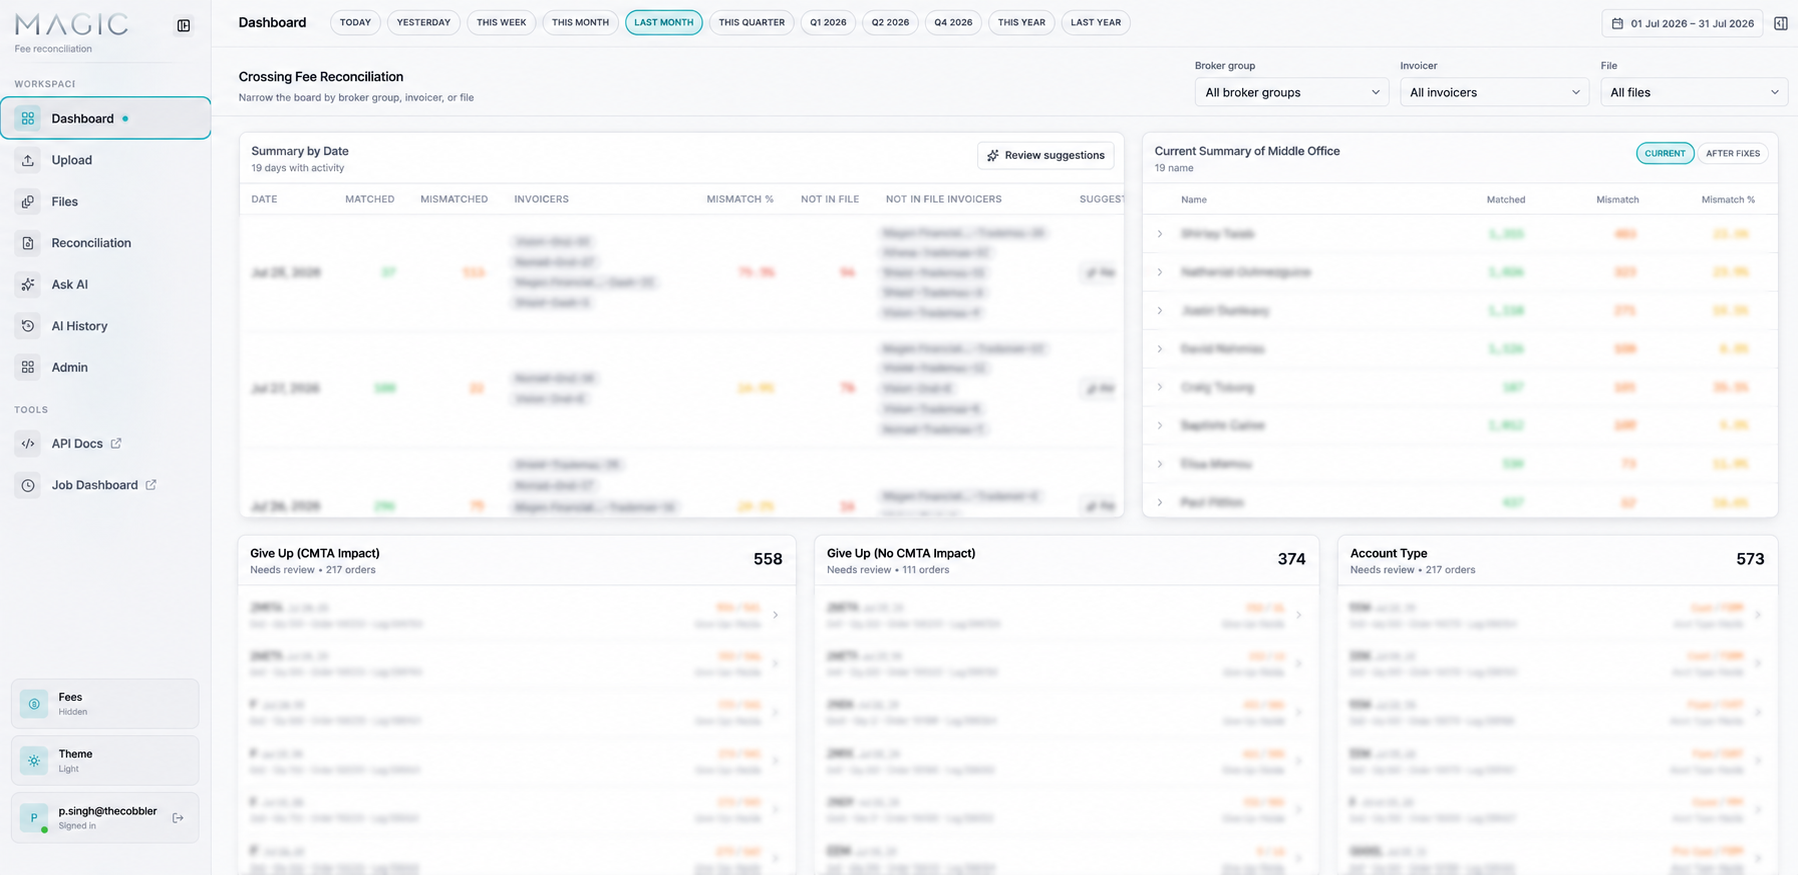The image size is (1798, 875).
Task: Click the 374 count on Give Up (No CMTA Impact)
Action: pyautogui.click(x=1292, y=559)
